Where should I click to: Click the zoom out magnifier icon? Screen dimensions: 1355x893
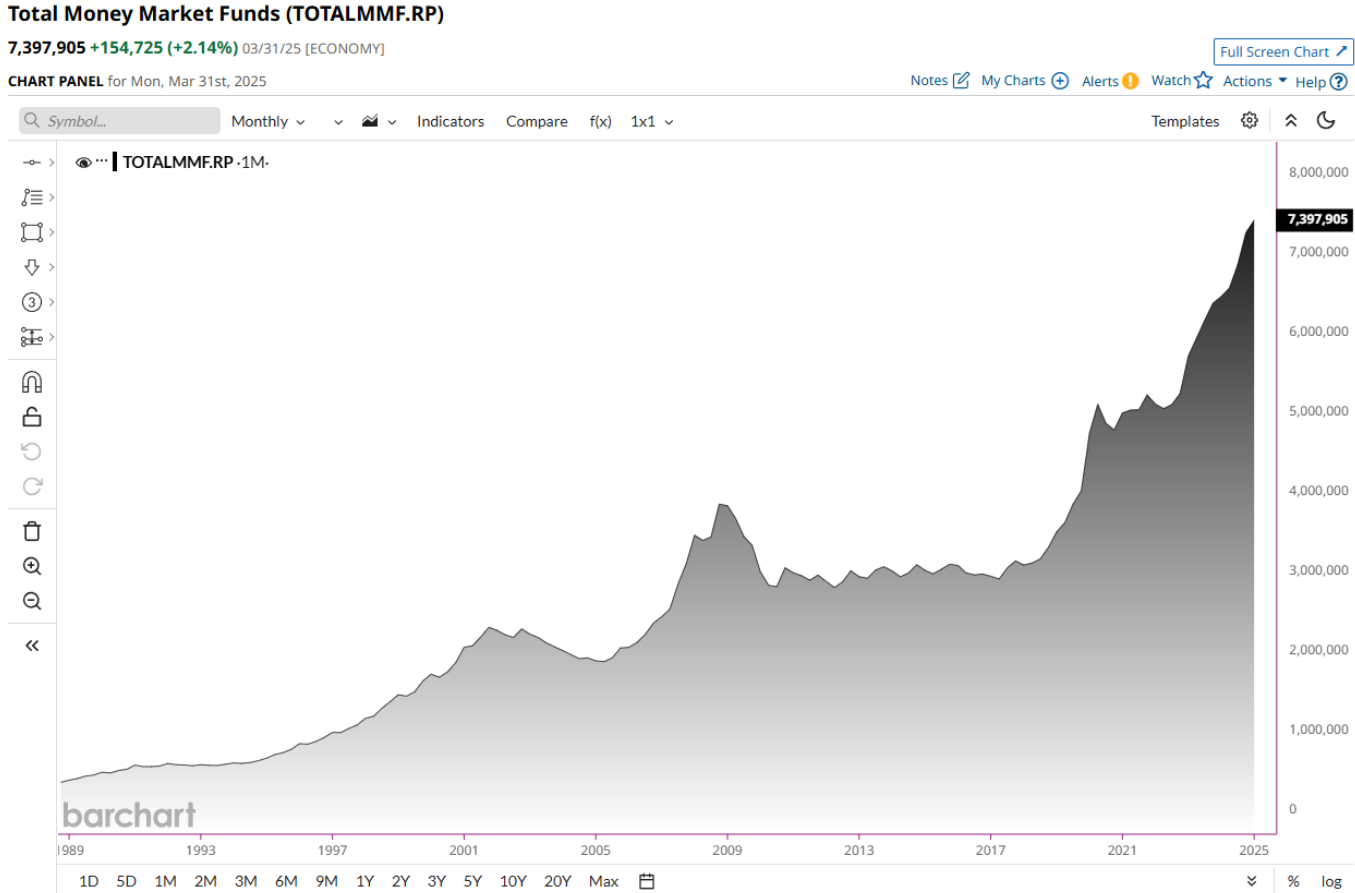click(32, 601)
